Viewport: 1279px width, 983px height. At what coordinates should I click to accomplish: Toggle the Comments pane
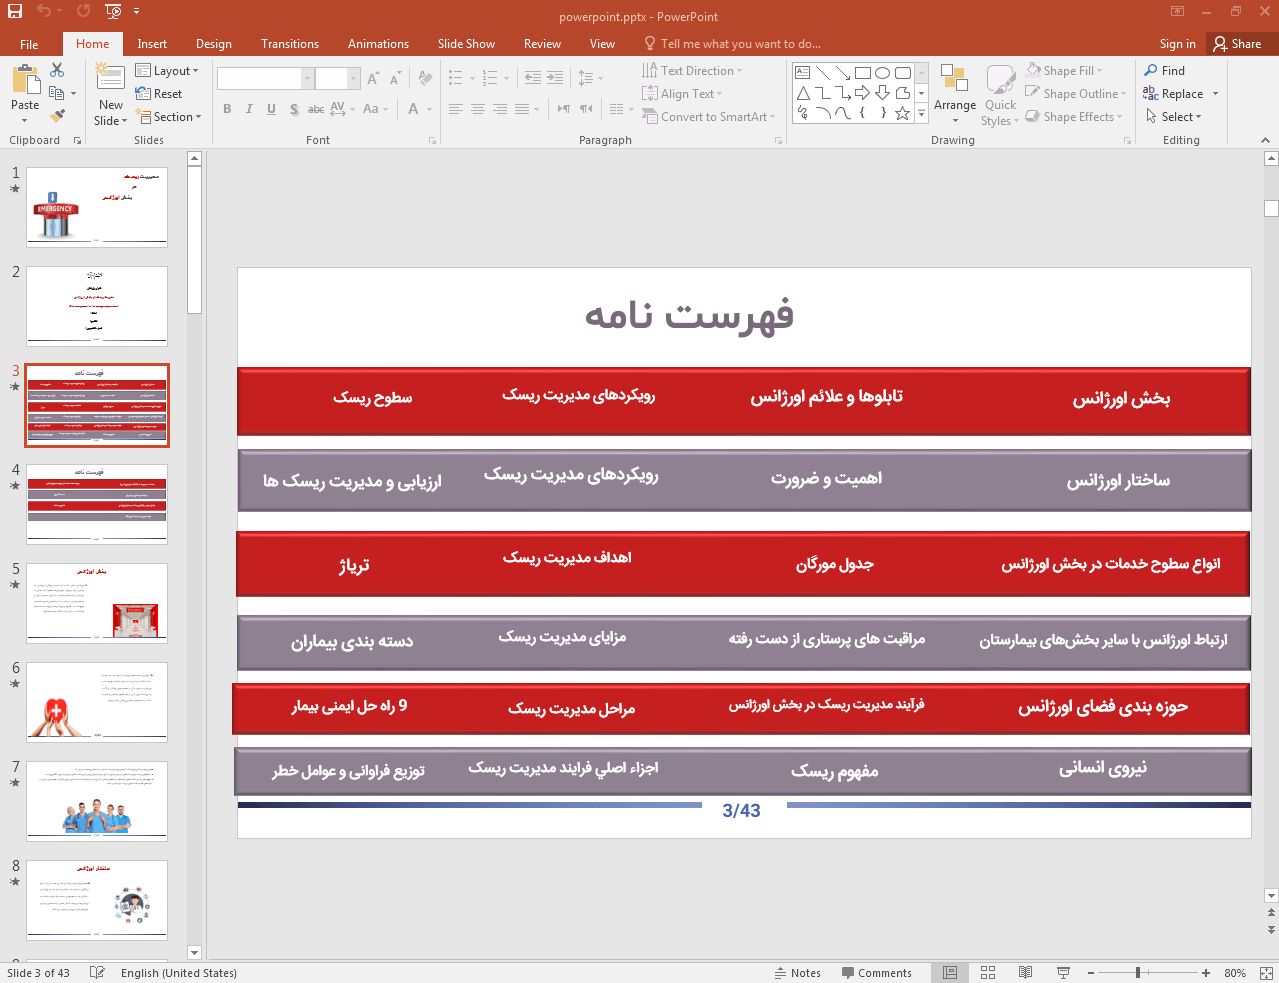pos(876,973)
